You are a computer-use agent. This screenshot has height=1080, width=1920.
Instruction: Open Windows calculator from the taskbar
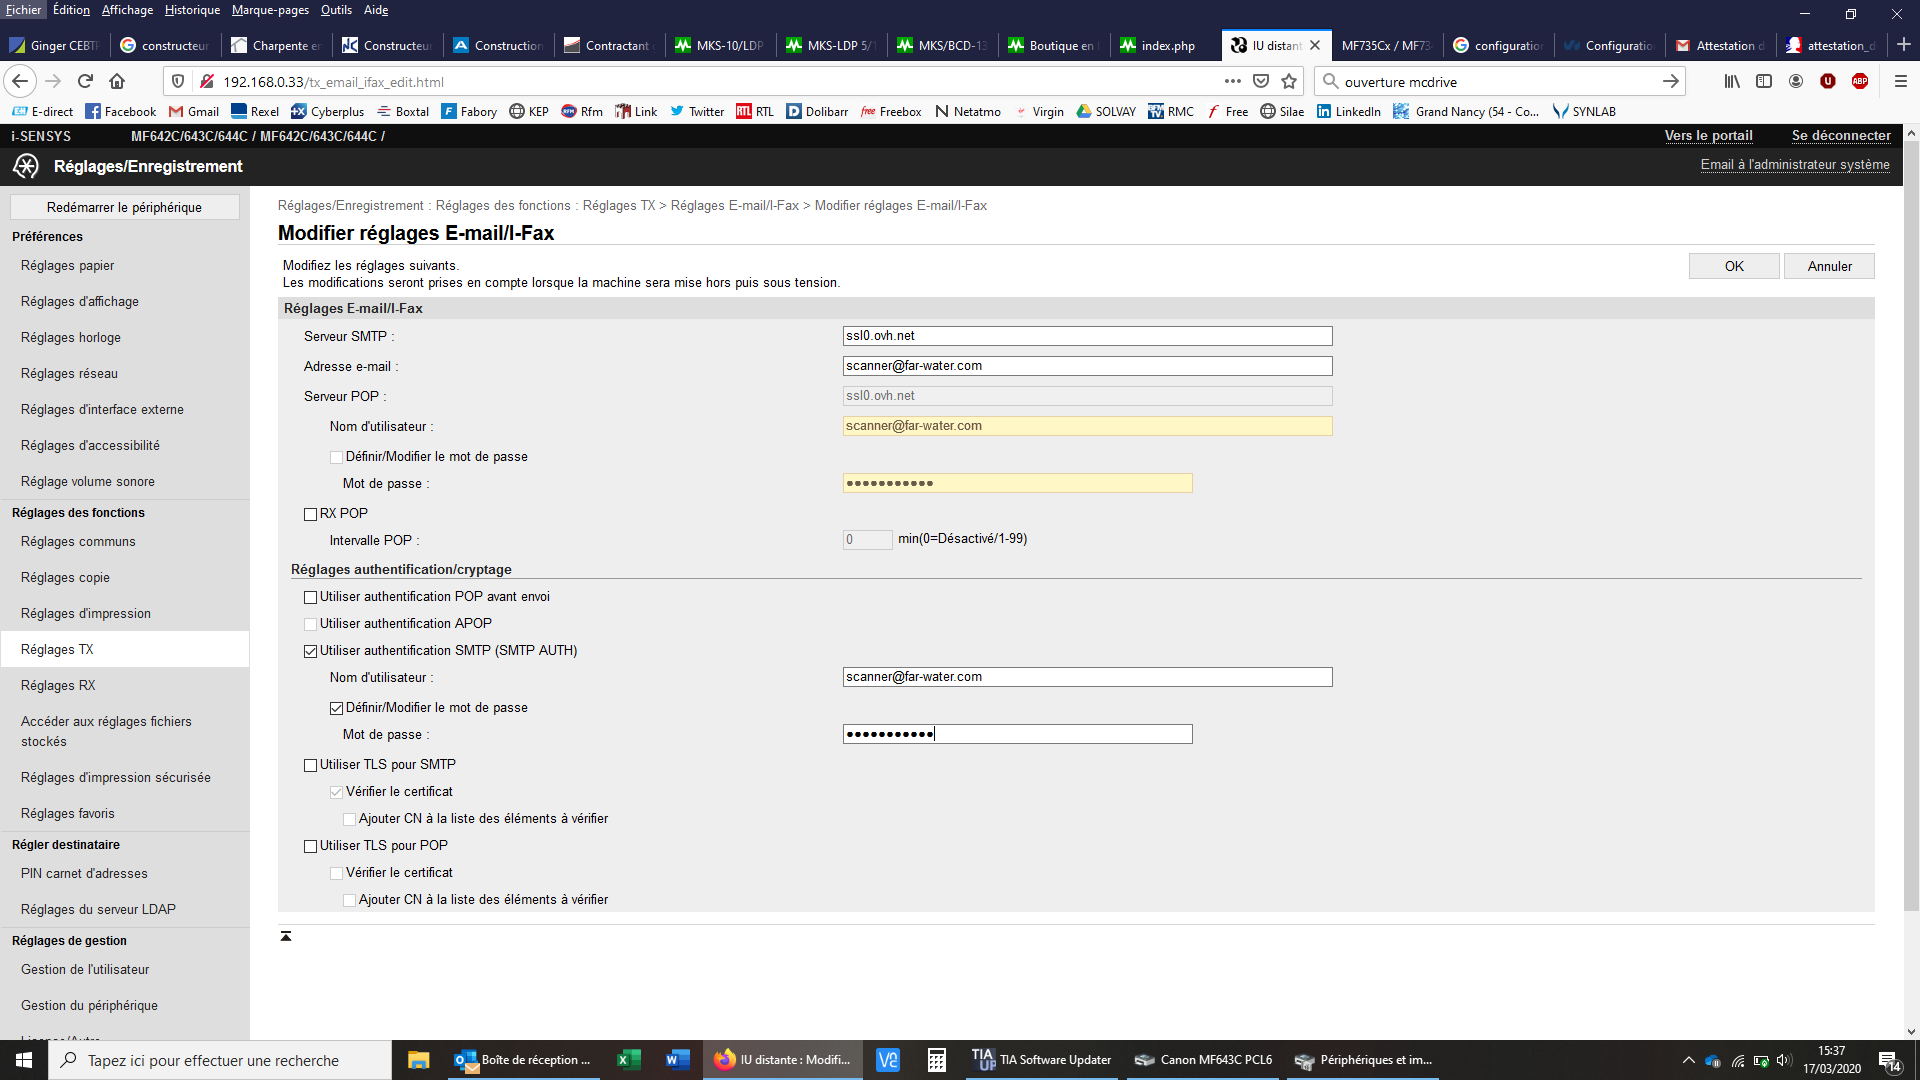[936, 1060]
